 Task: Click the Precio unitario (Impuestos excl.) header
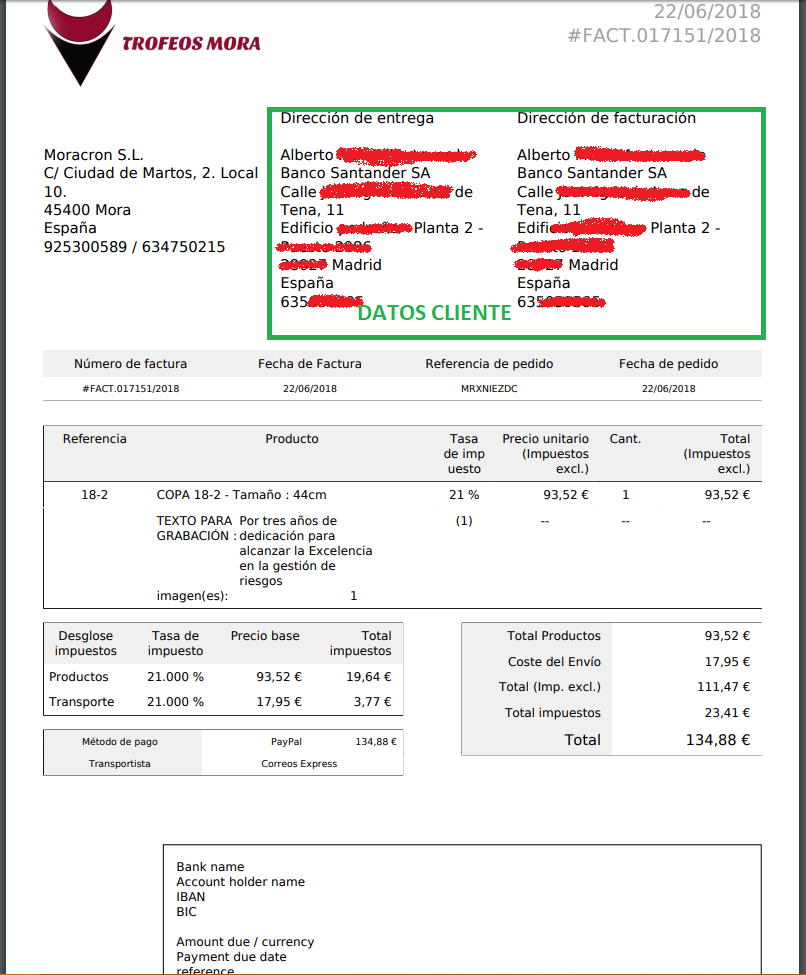(545, 454)
